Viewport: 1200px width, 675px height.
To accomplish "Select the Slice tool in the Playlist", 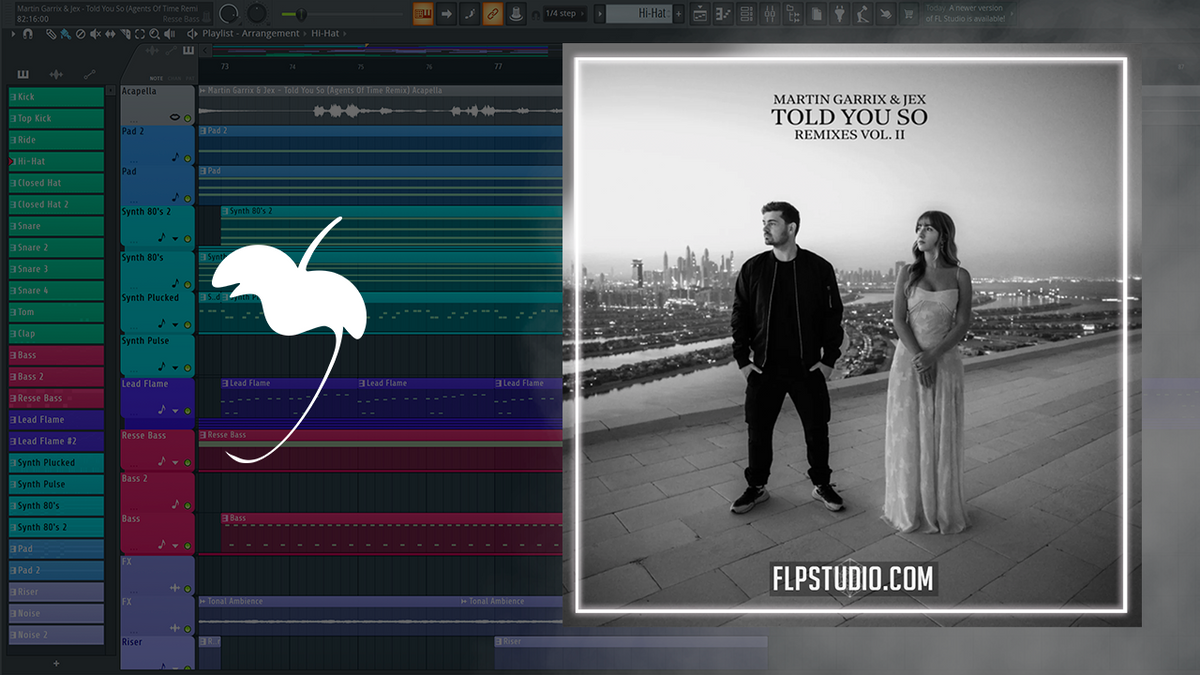I will pos(126,34).
